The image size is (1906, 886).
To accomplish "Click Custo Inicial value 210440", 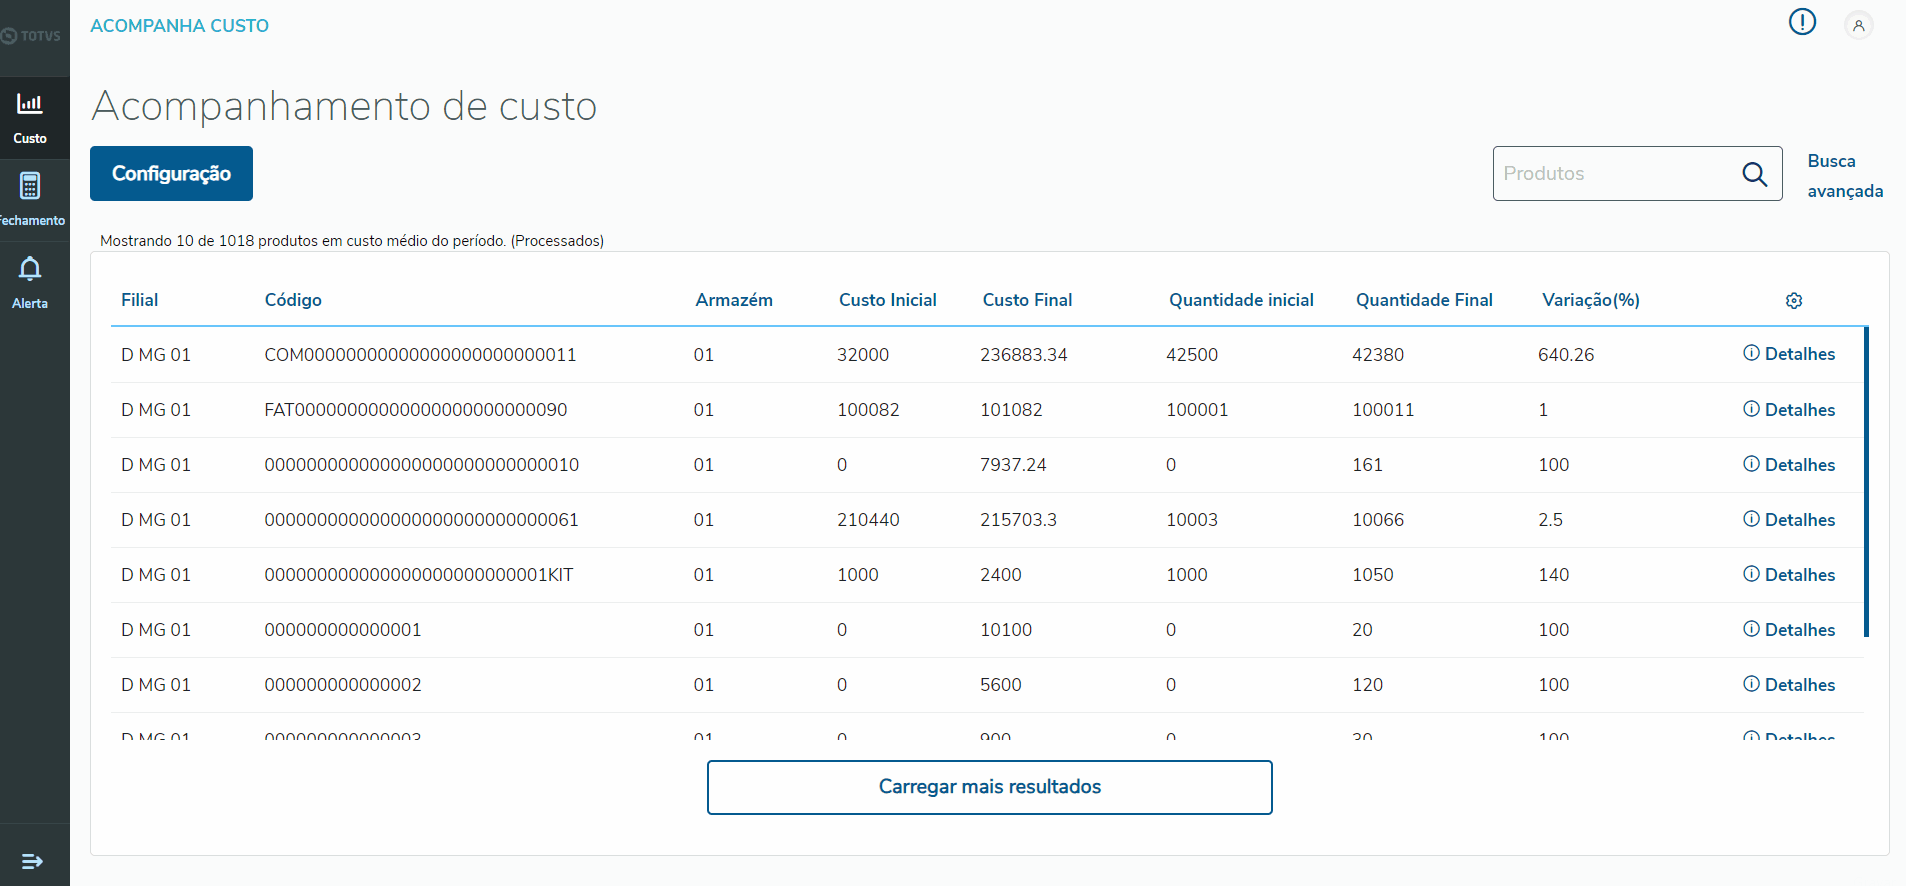I will pyautogui.click(x=868, y=520).
